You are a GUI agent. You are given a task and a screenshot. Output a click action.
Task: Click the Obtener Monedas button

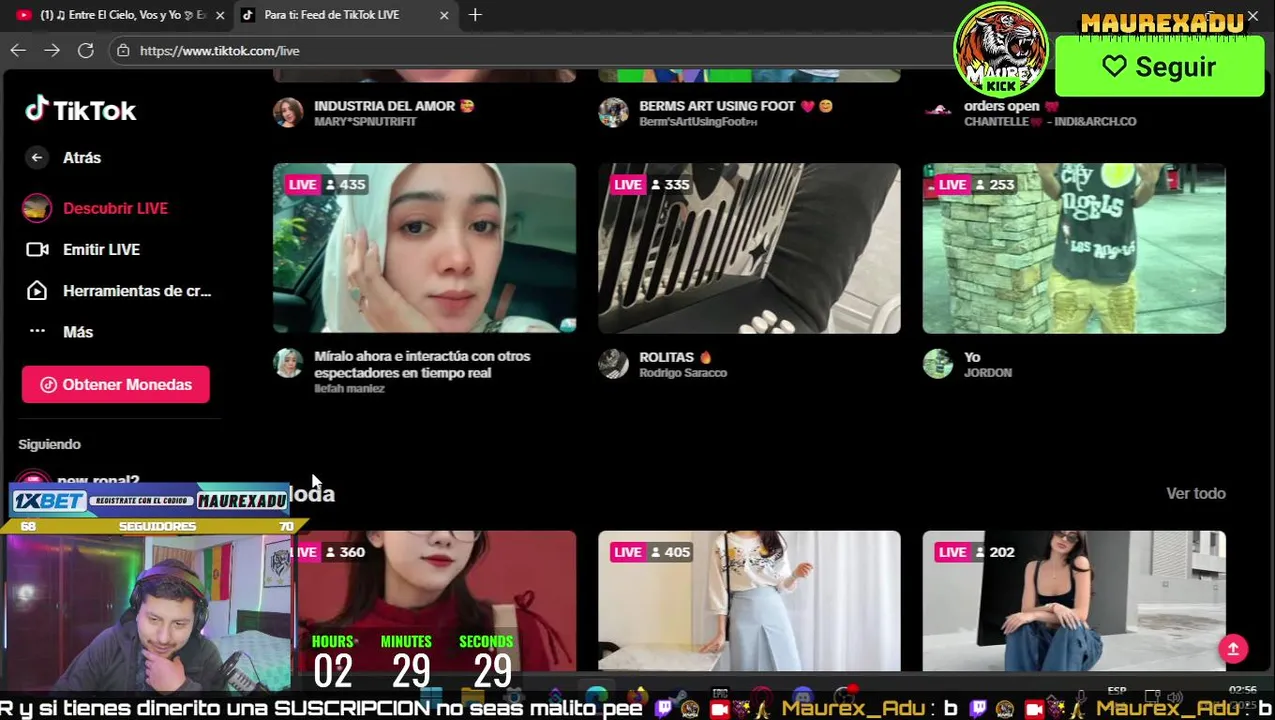point(116,384)
